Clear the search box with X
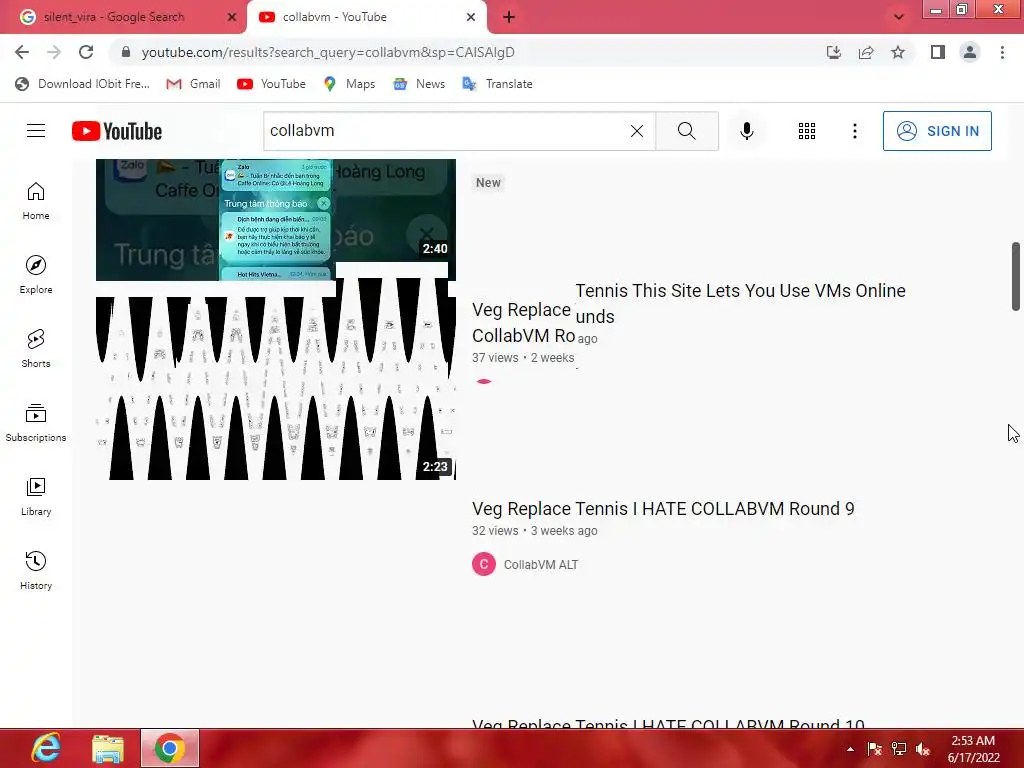 pyautogui.click(x=637, y=131)
